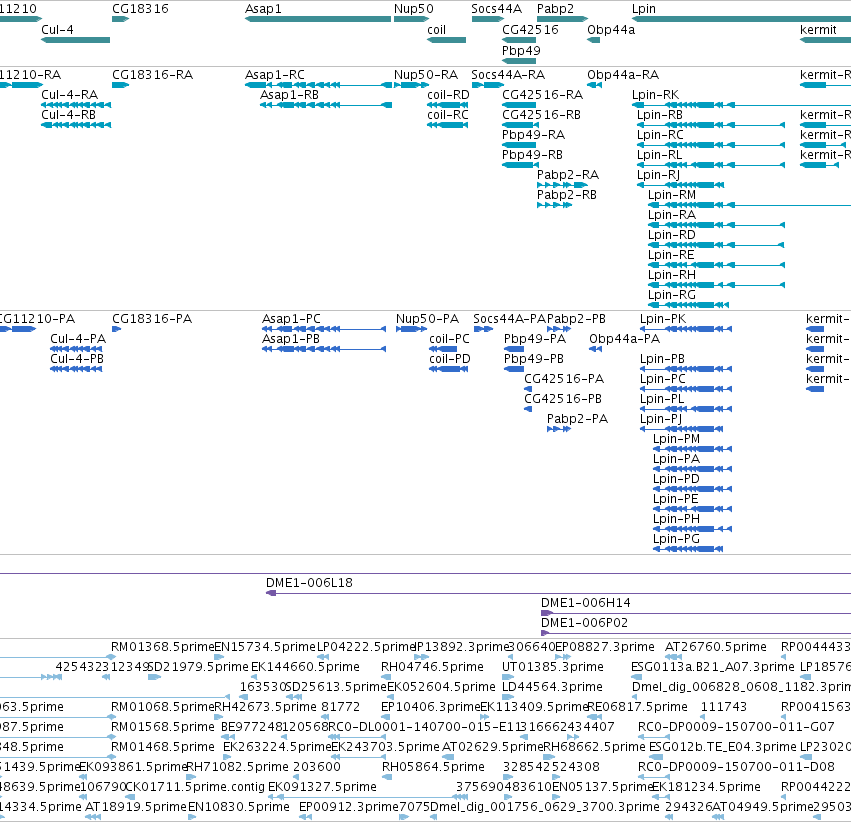Click transcript coil-RD

click(x=447, y=105)
